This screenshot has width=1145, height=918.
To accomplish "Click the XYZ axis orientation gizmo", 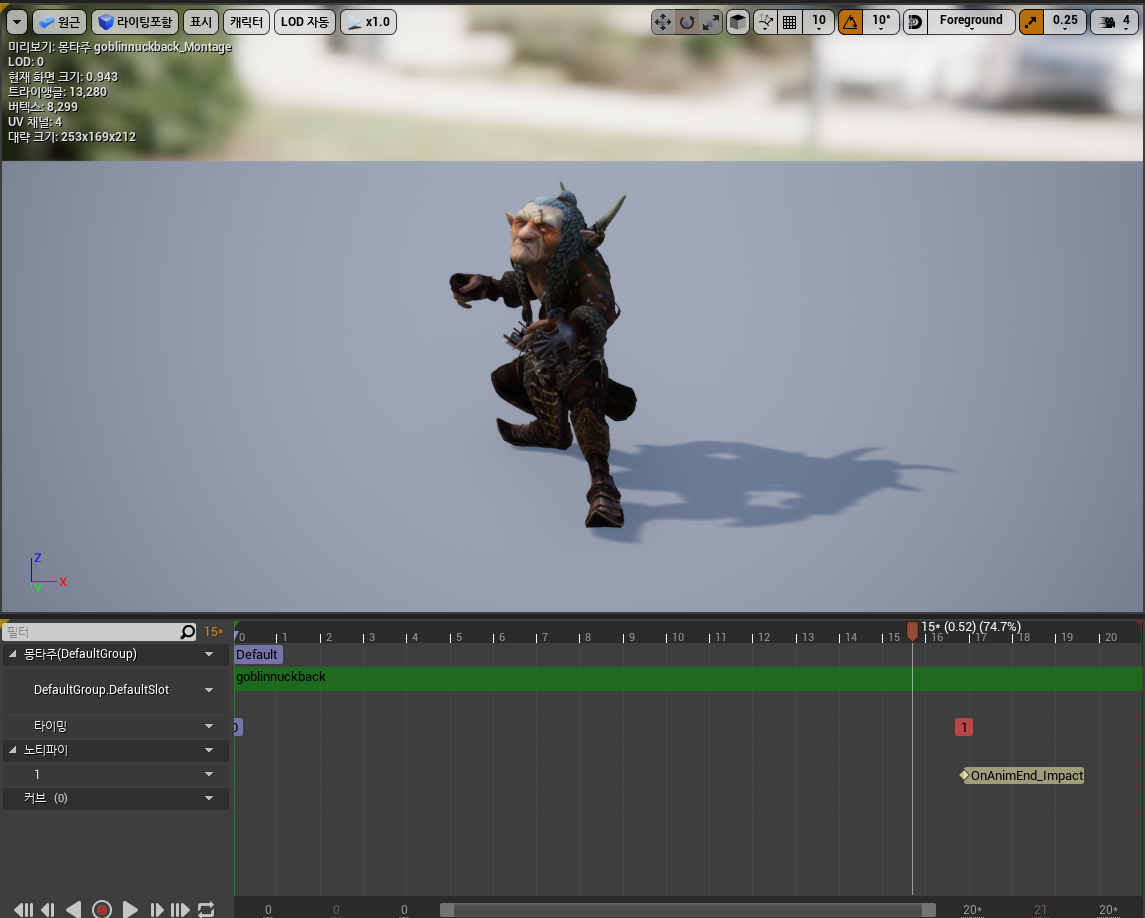I will tap(45, 573).
